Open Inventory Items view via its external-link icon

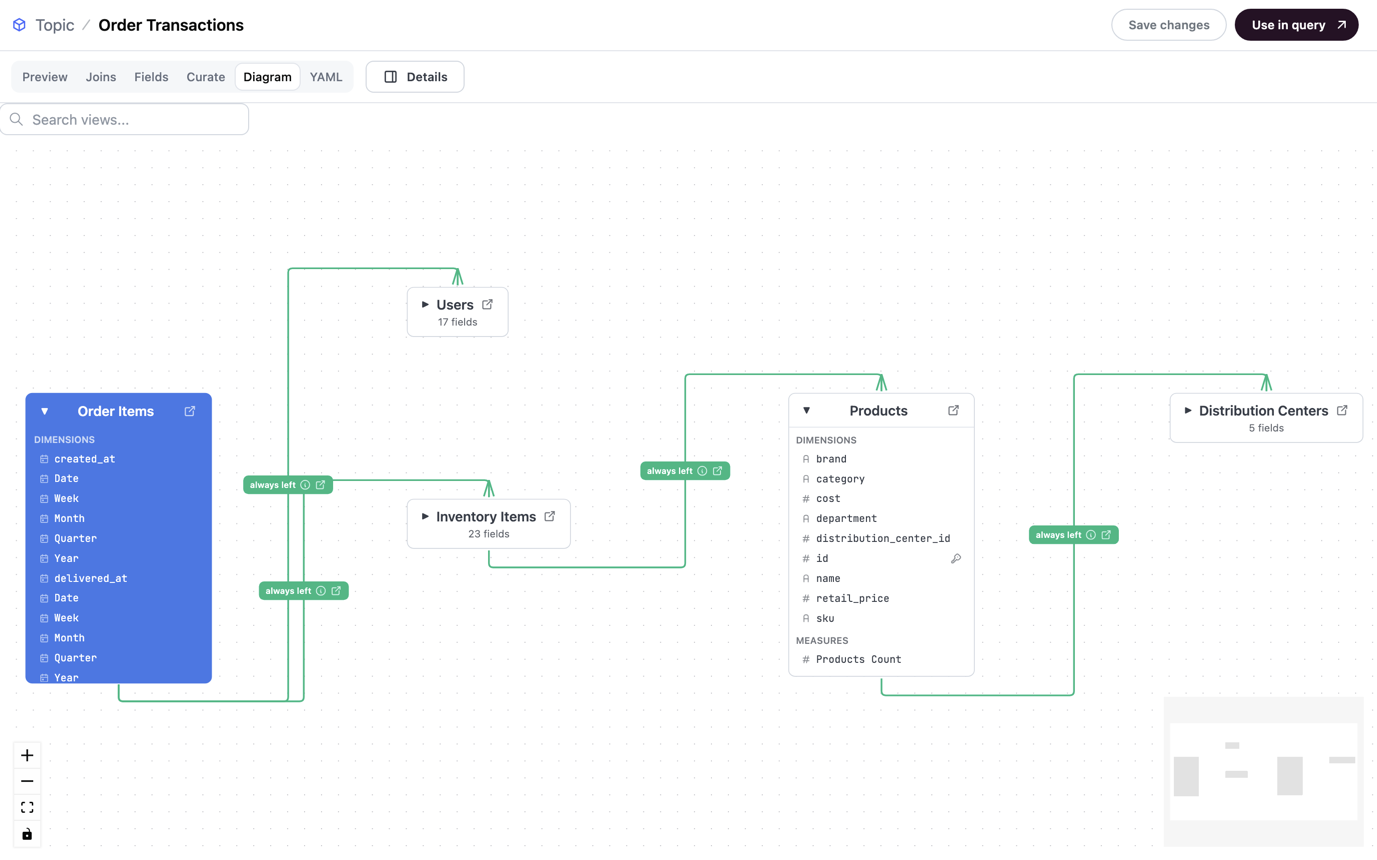(550, 516)
